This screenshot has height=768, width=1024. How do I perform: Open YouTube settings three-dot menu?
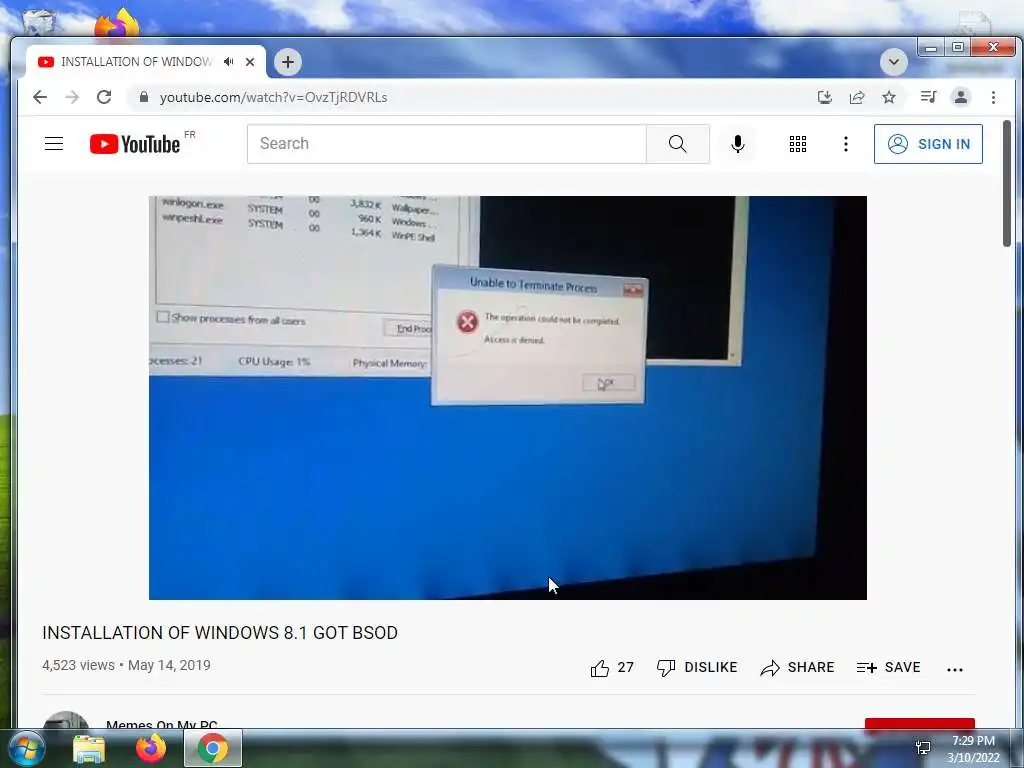tap(846, 144)
